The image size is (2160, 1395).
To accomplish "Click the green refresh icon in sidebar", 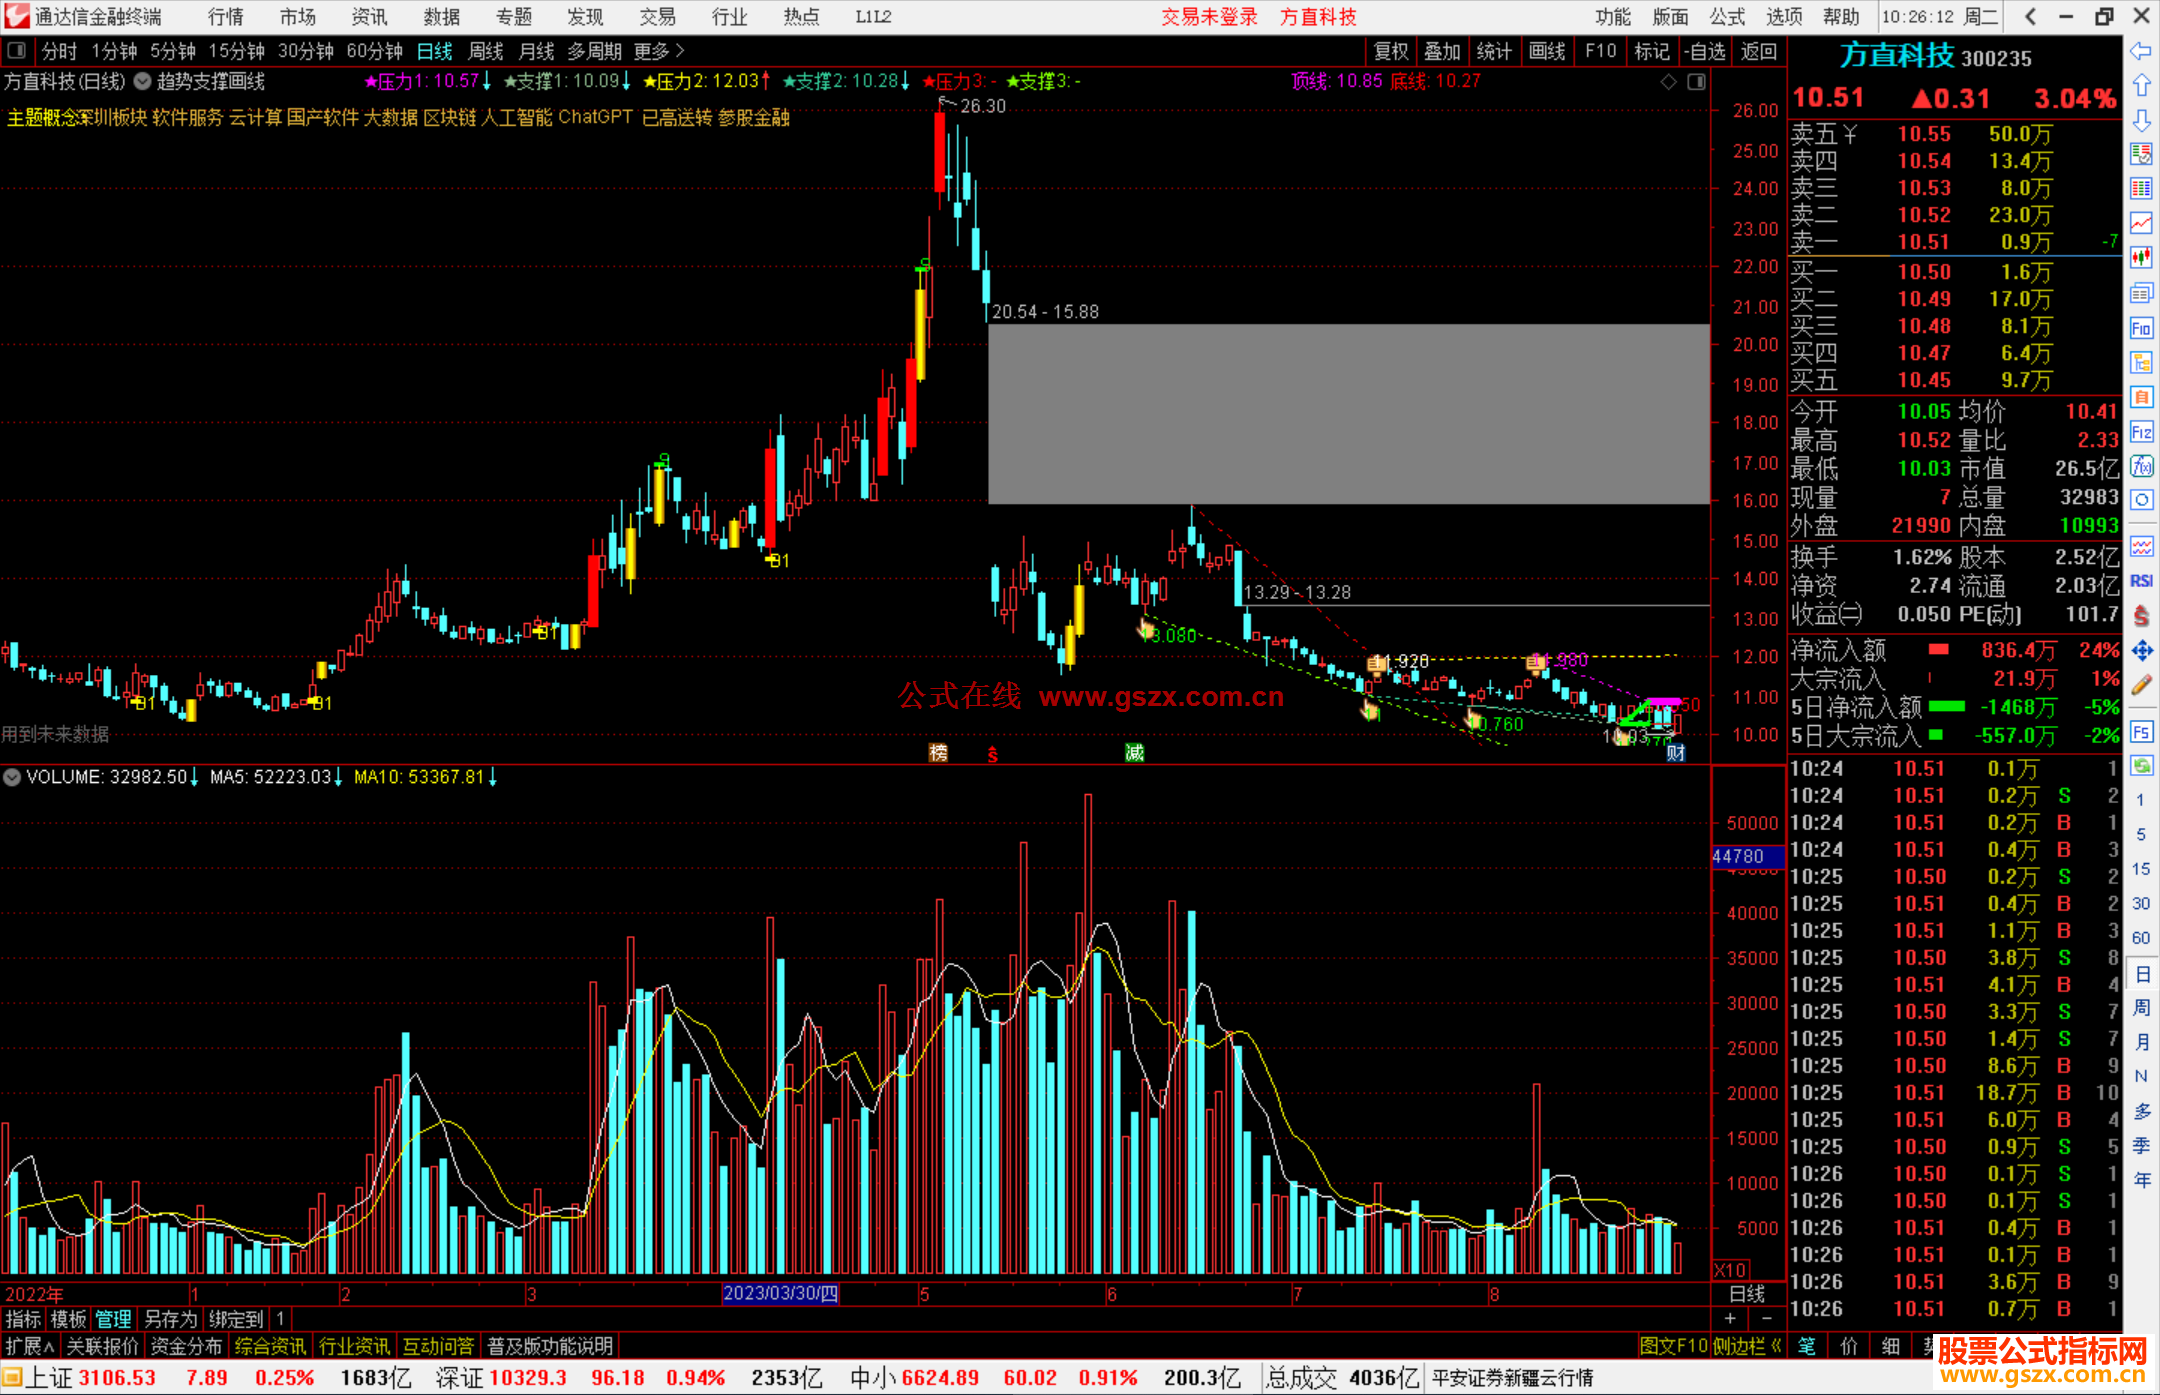I will click(2141, 766).
